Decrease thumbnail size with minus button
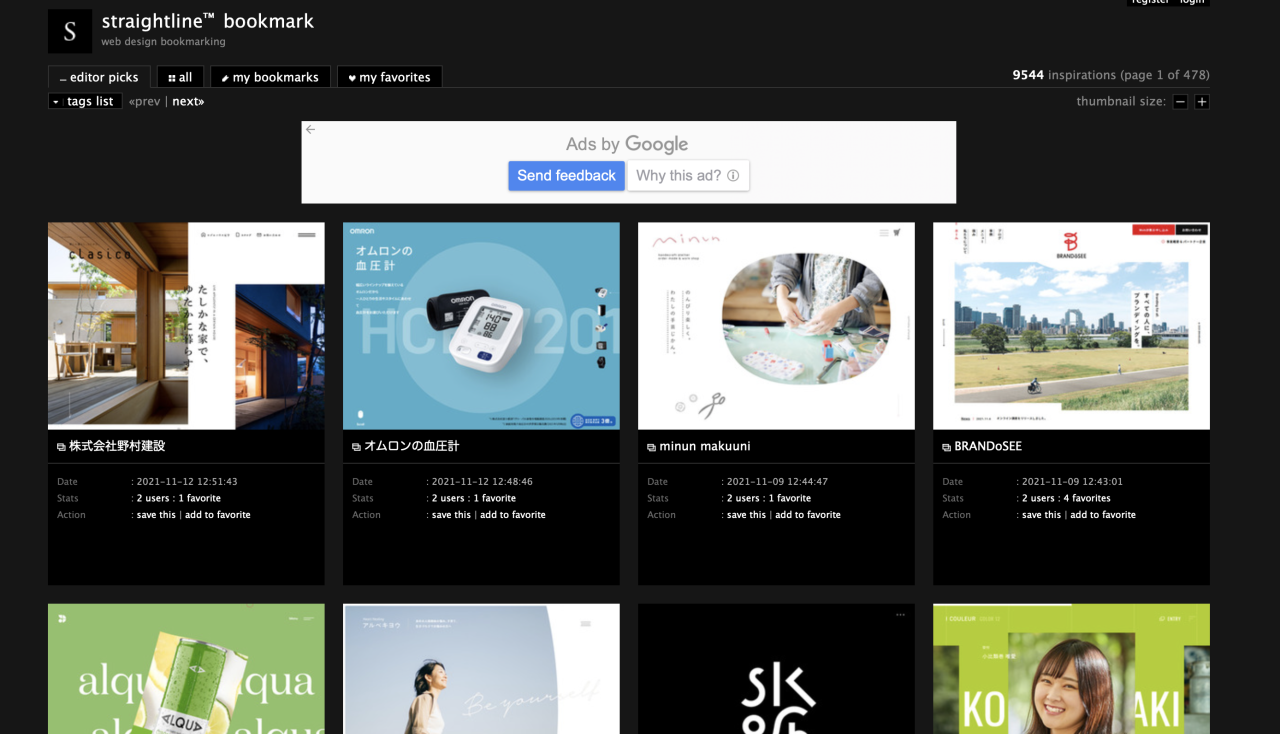The image size is (1280, 734). (1181, 102)
